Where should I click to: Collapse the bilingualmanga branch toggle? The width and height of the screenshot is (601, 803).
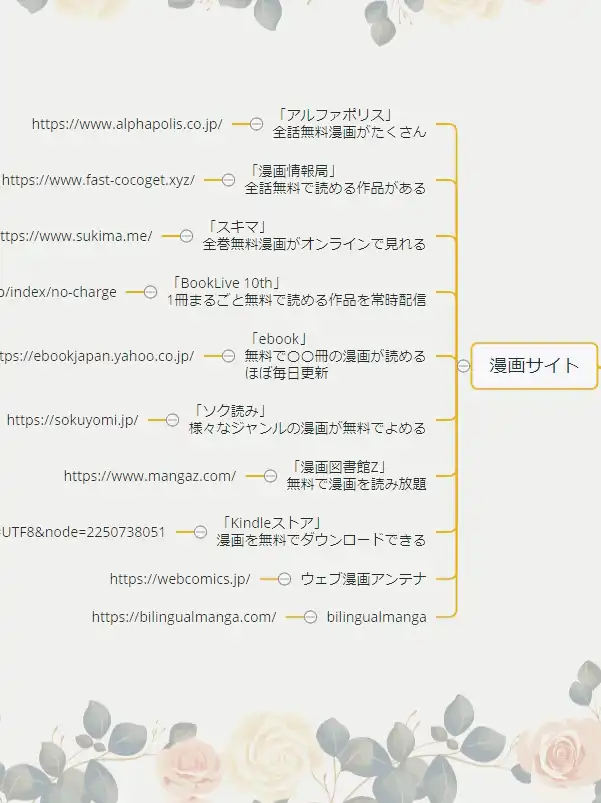tap(309, 617)
